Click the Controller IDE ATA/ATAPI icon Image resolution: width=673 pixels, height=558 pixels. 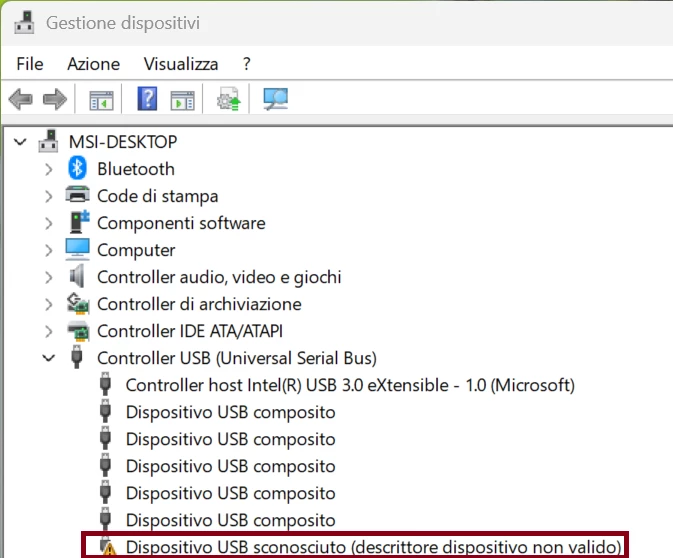pyautogui.click(x=79, y=331)
